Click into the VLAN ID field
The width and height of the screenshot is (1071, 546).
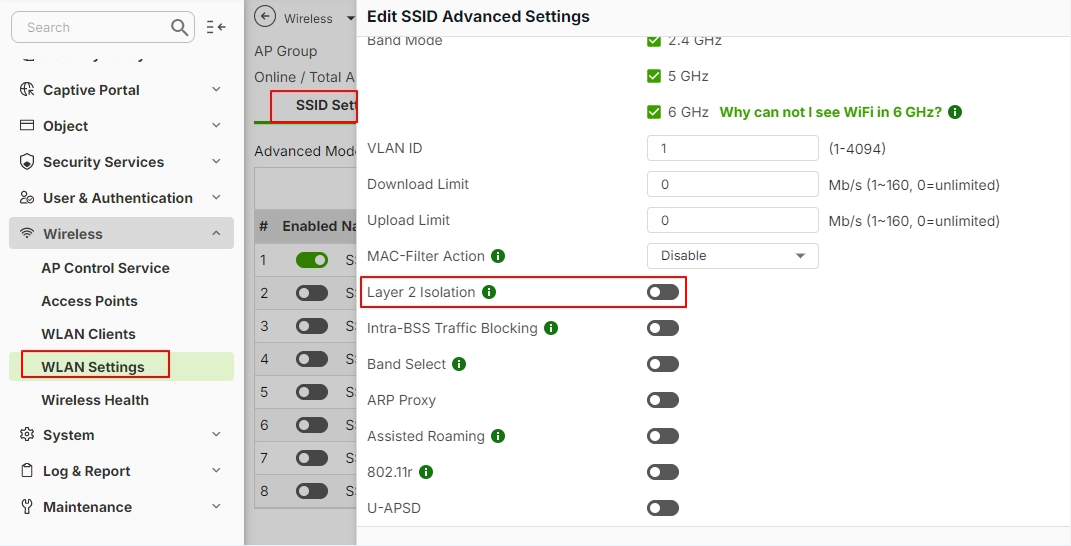732,148
